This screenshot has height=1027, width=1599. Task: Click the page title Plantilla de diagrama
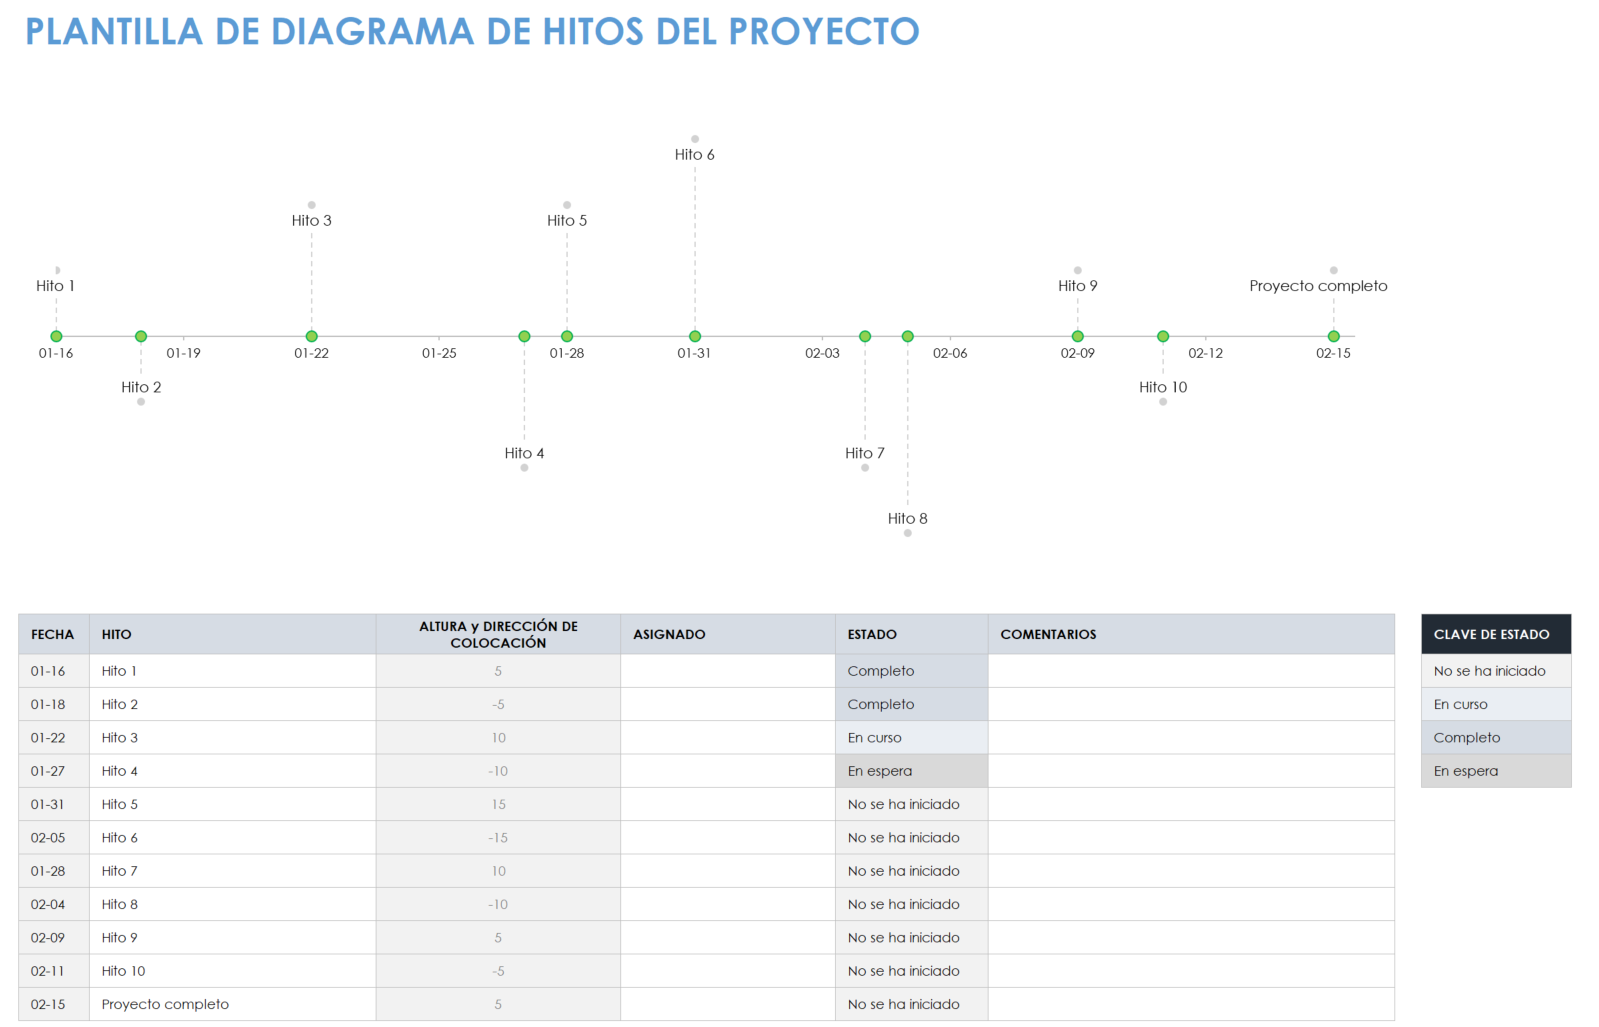472,31
